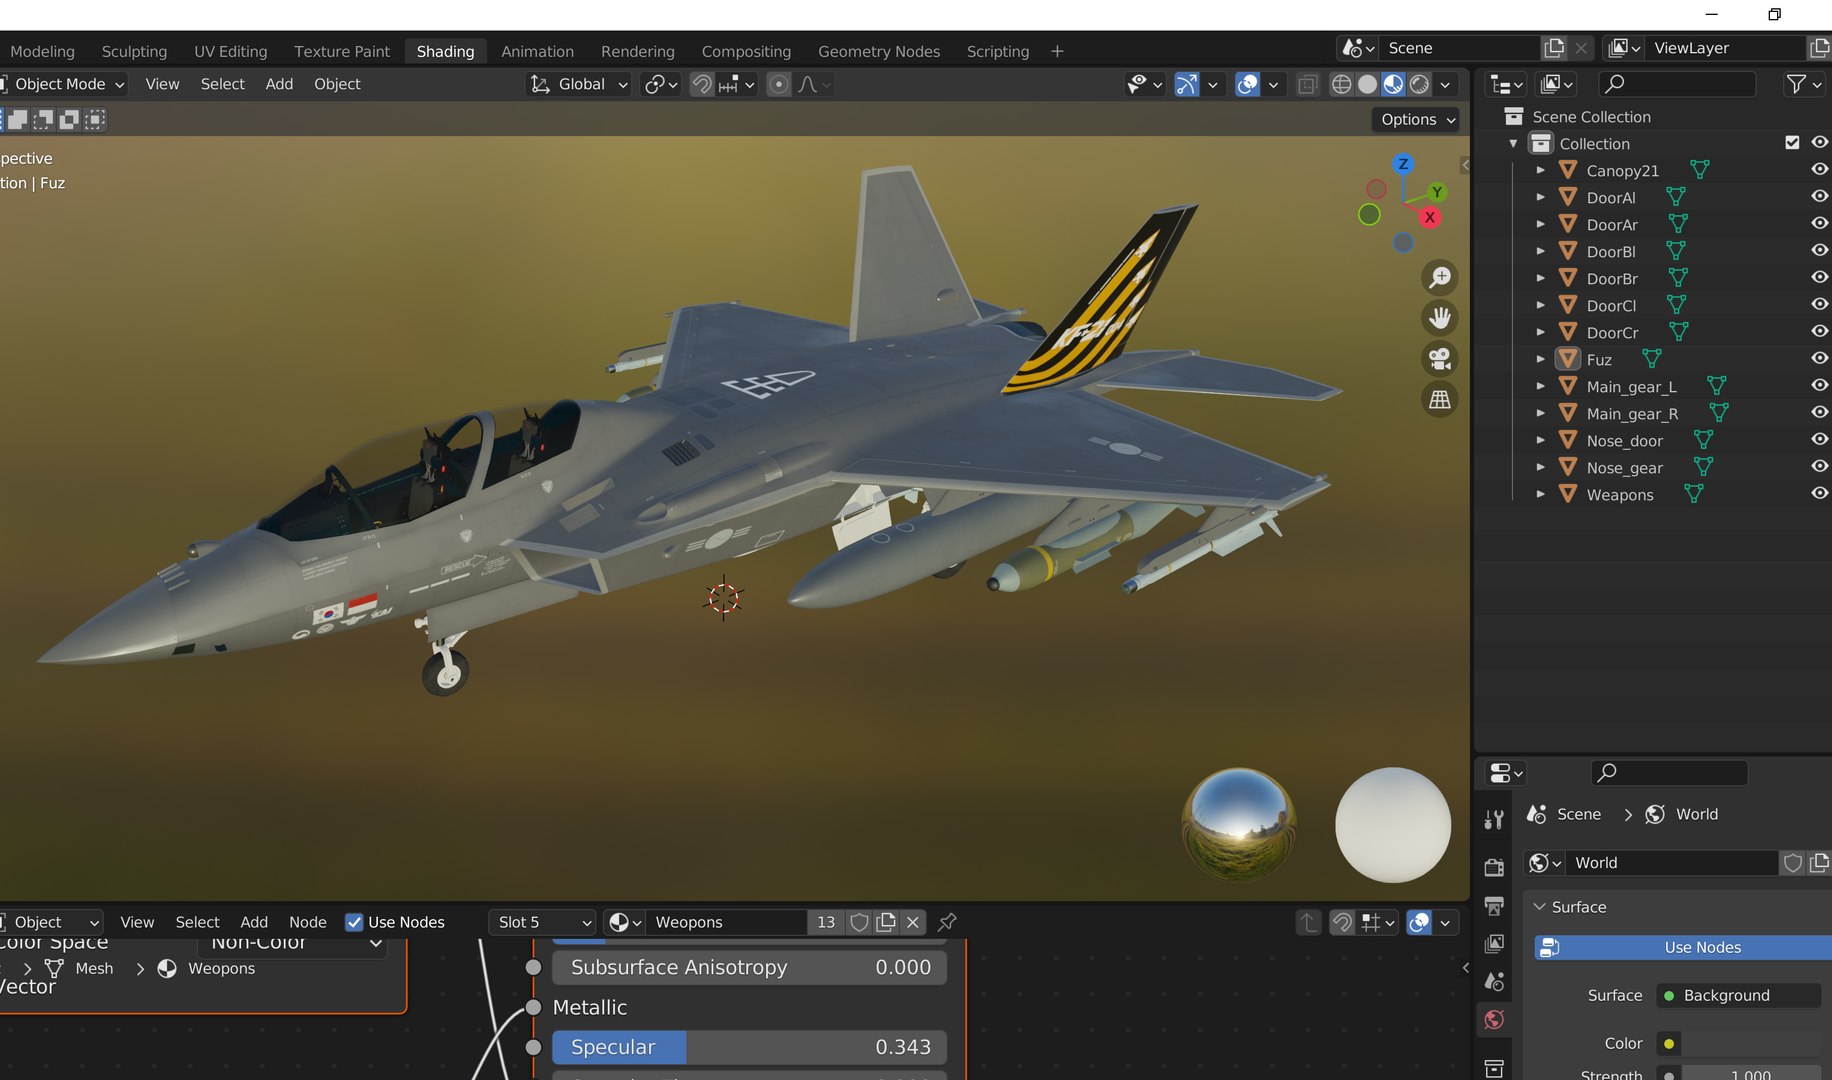The height and width of the screenshot is (1080, 1832).
Task: Duplicate the Weopons material
Action: pos(886,922)
